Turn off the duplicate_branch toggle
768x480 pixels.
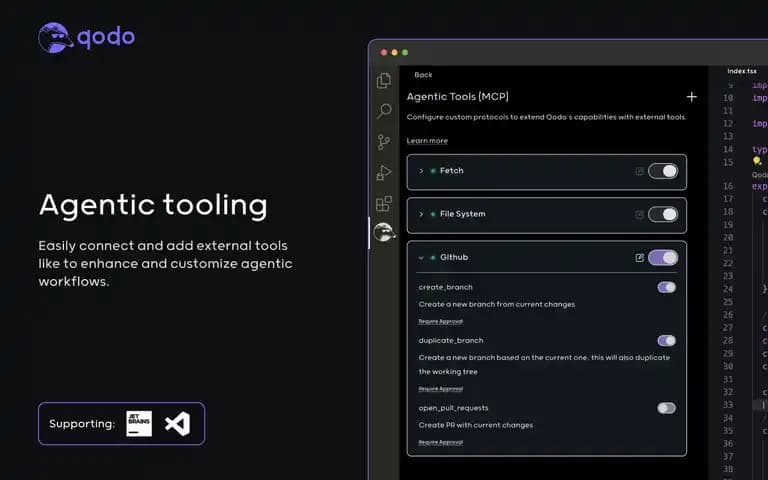667,340
